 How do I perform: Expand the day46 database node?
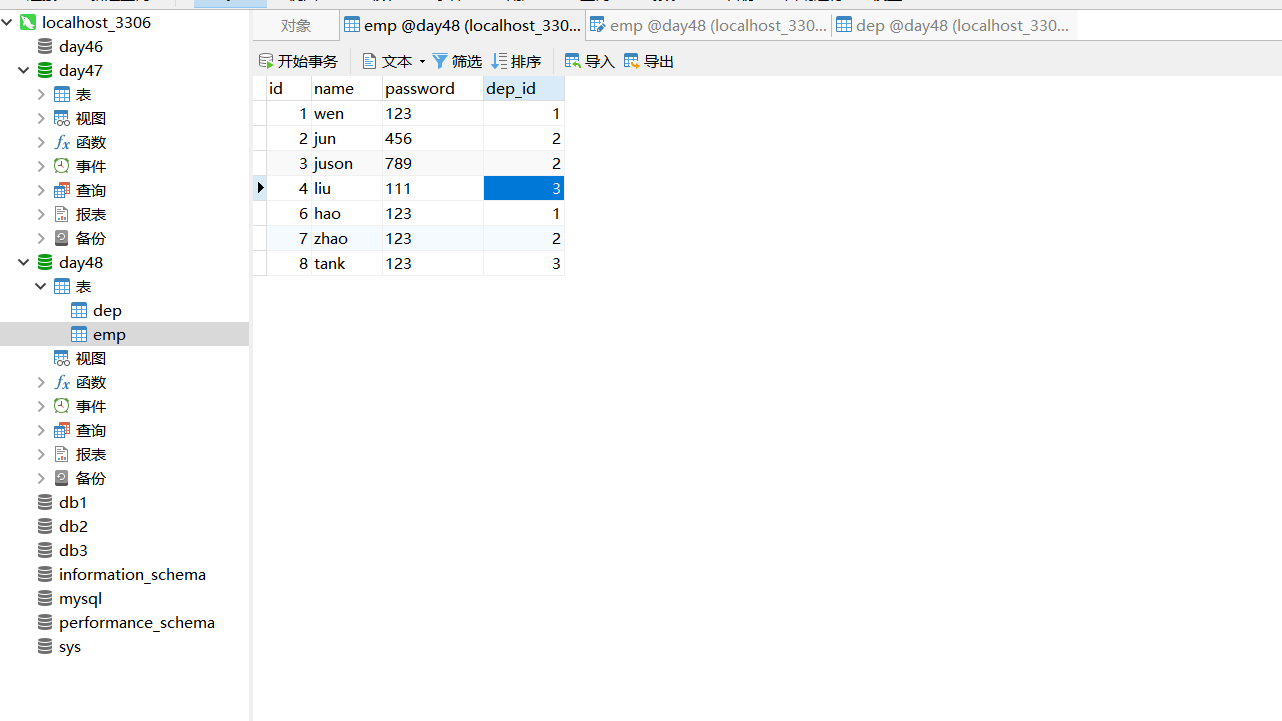pos(78,46)
